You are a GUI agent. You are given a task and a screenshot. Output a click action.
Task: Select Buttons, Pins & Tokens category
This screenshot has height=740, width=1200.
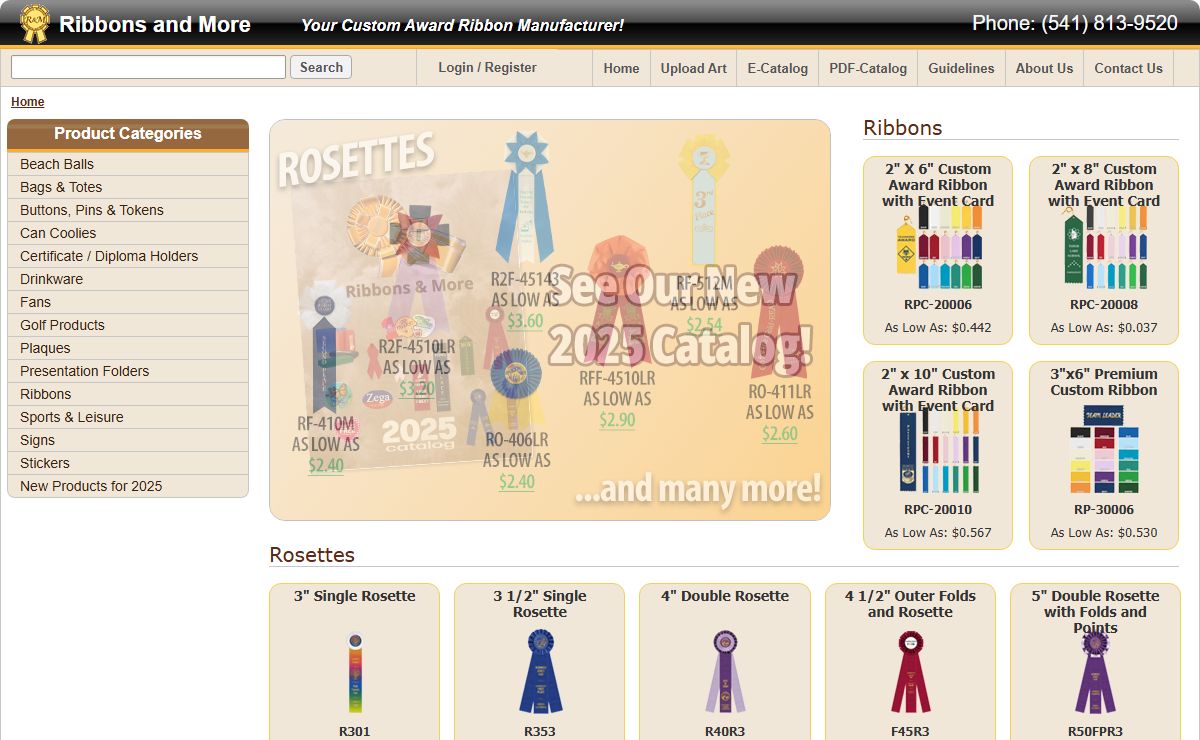pyautogui.click(x=128, y=210)
